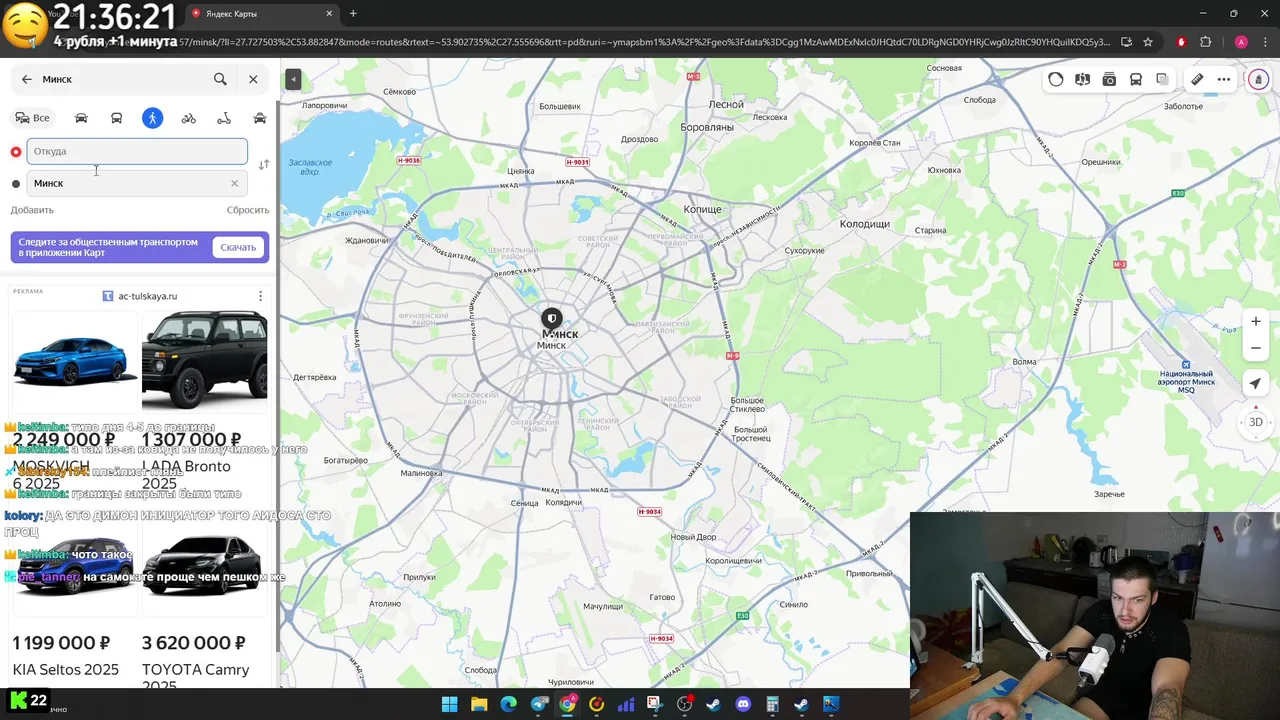Switch to the scooter route mode

click(x=224, y=118)
